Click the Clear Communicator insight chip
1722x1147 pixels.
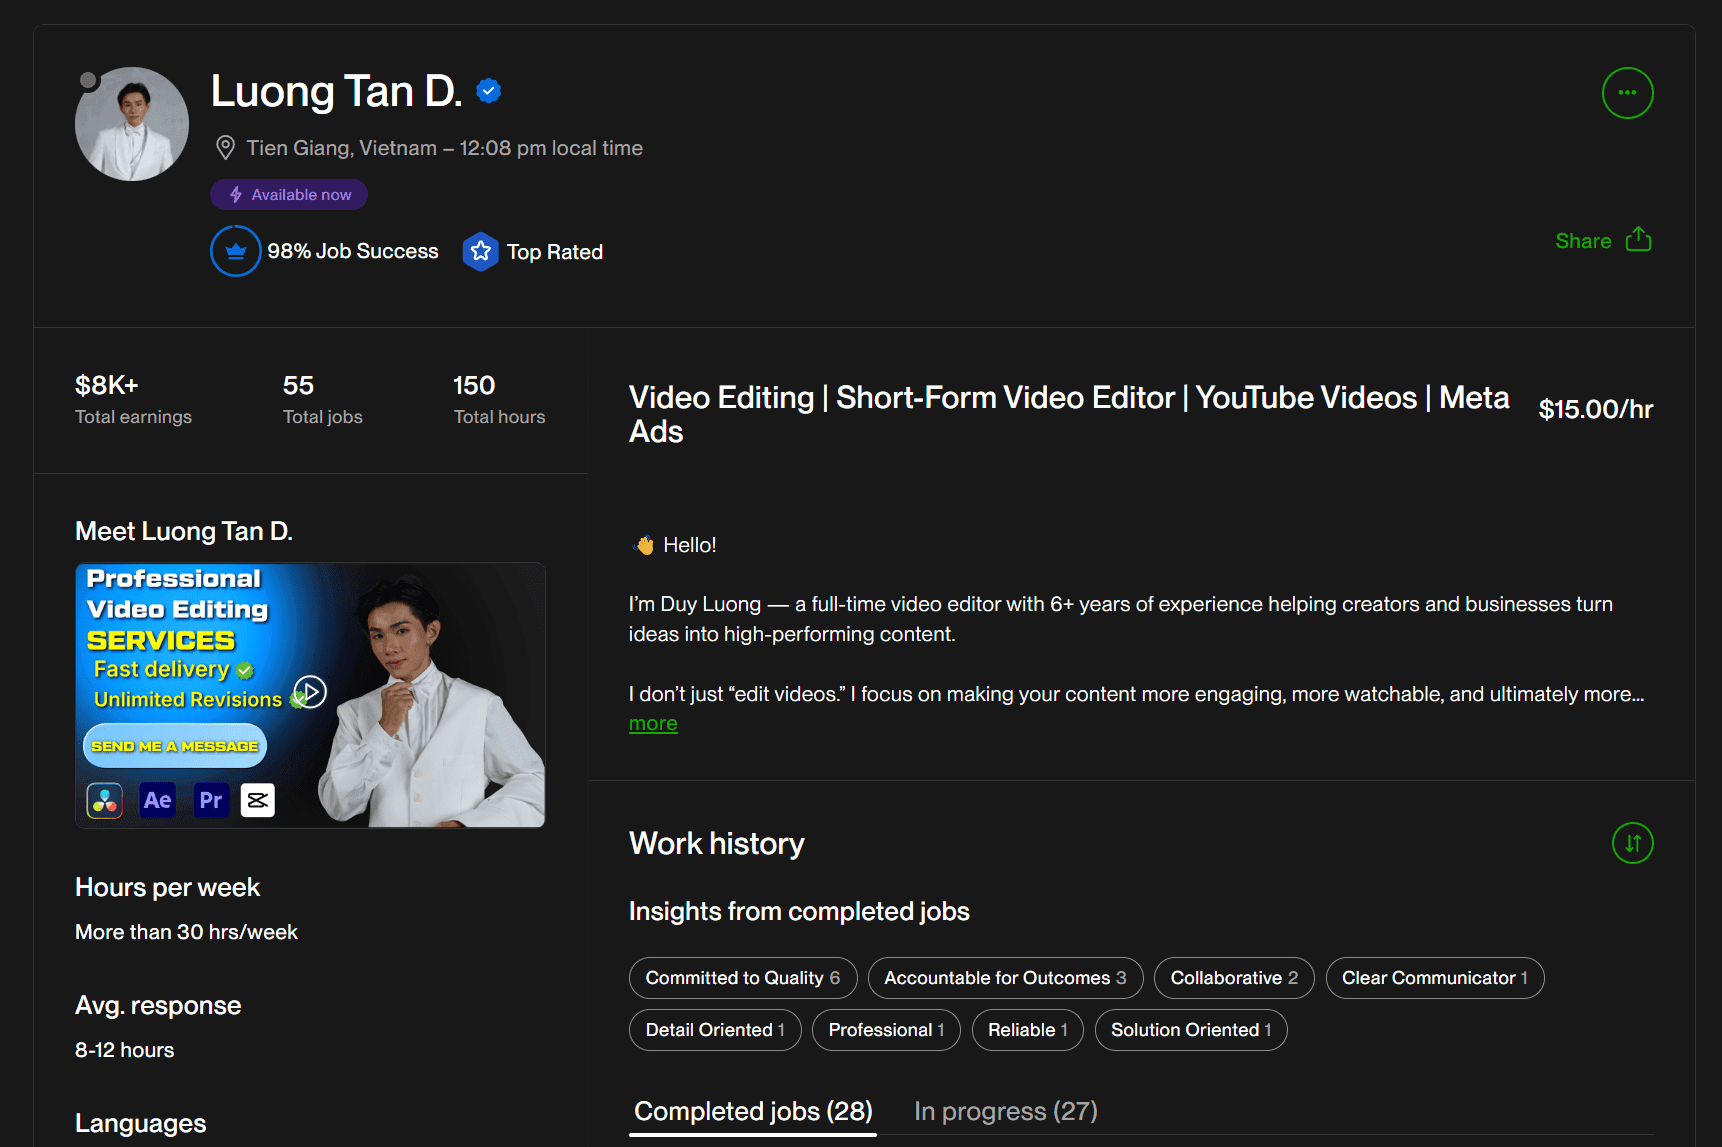pos(1434,978)
